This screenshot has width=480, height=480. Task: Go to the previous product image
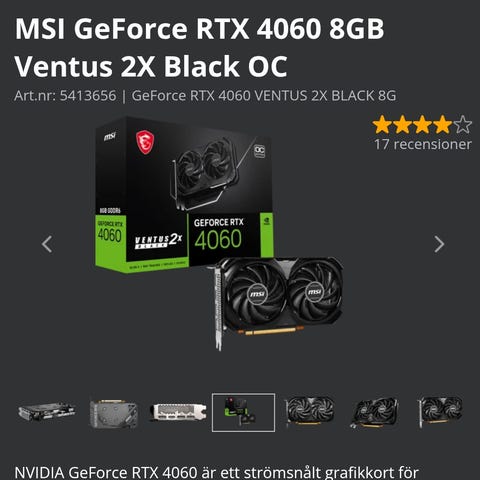point(47,244)
